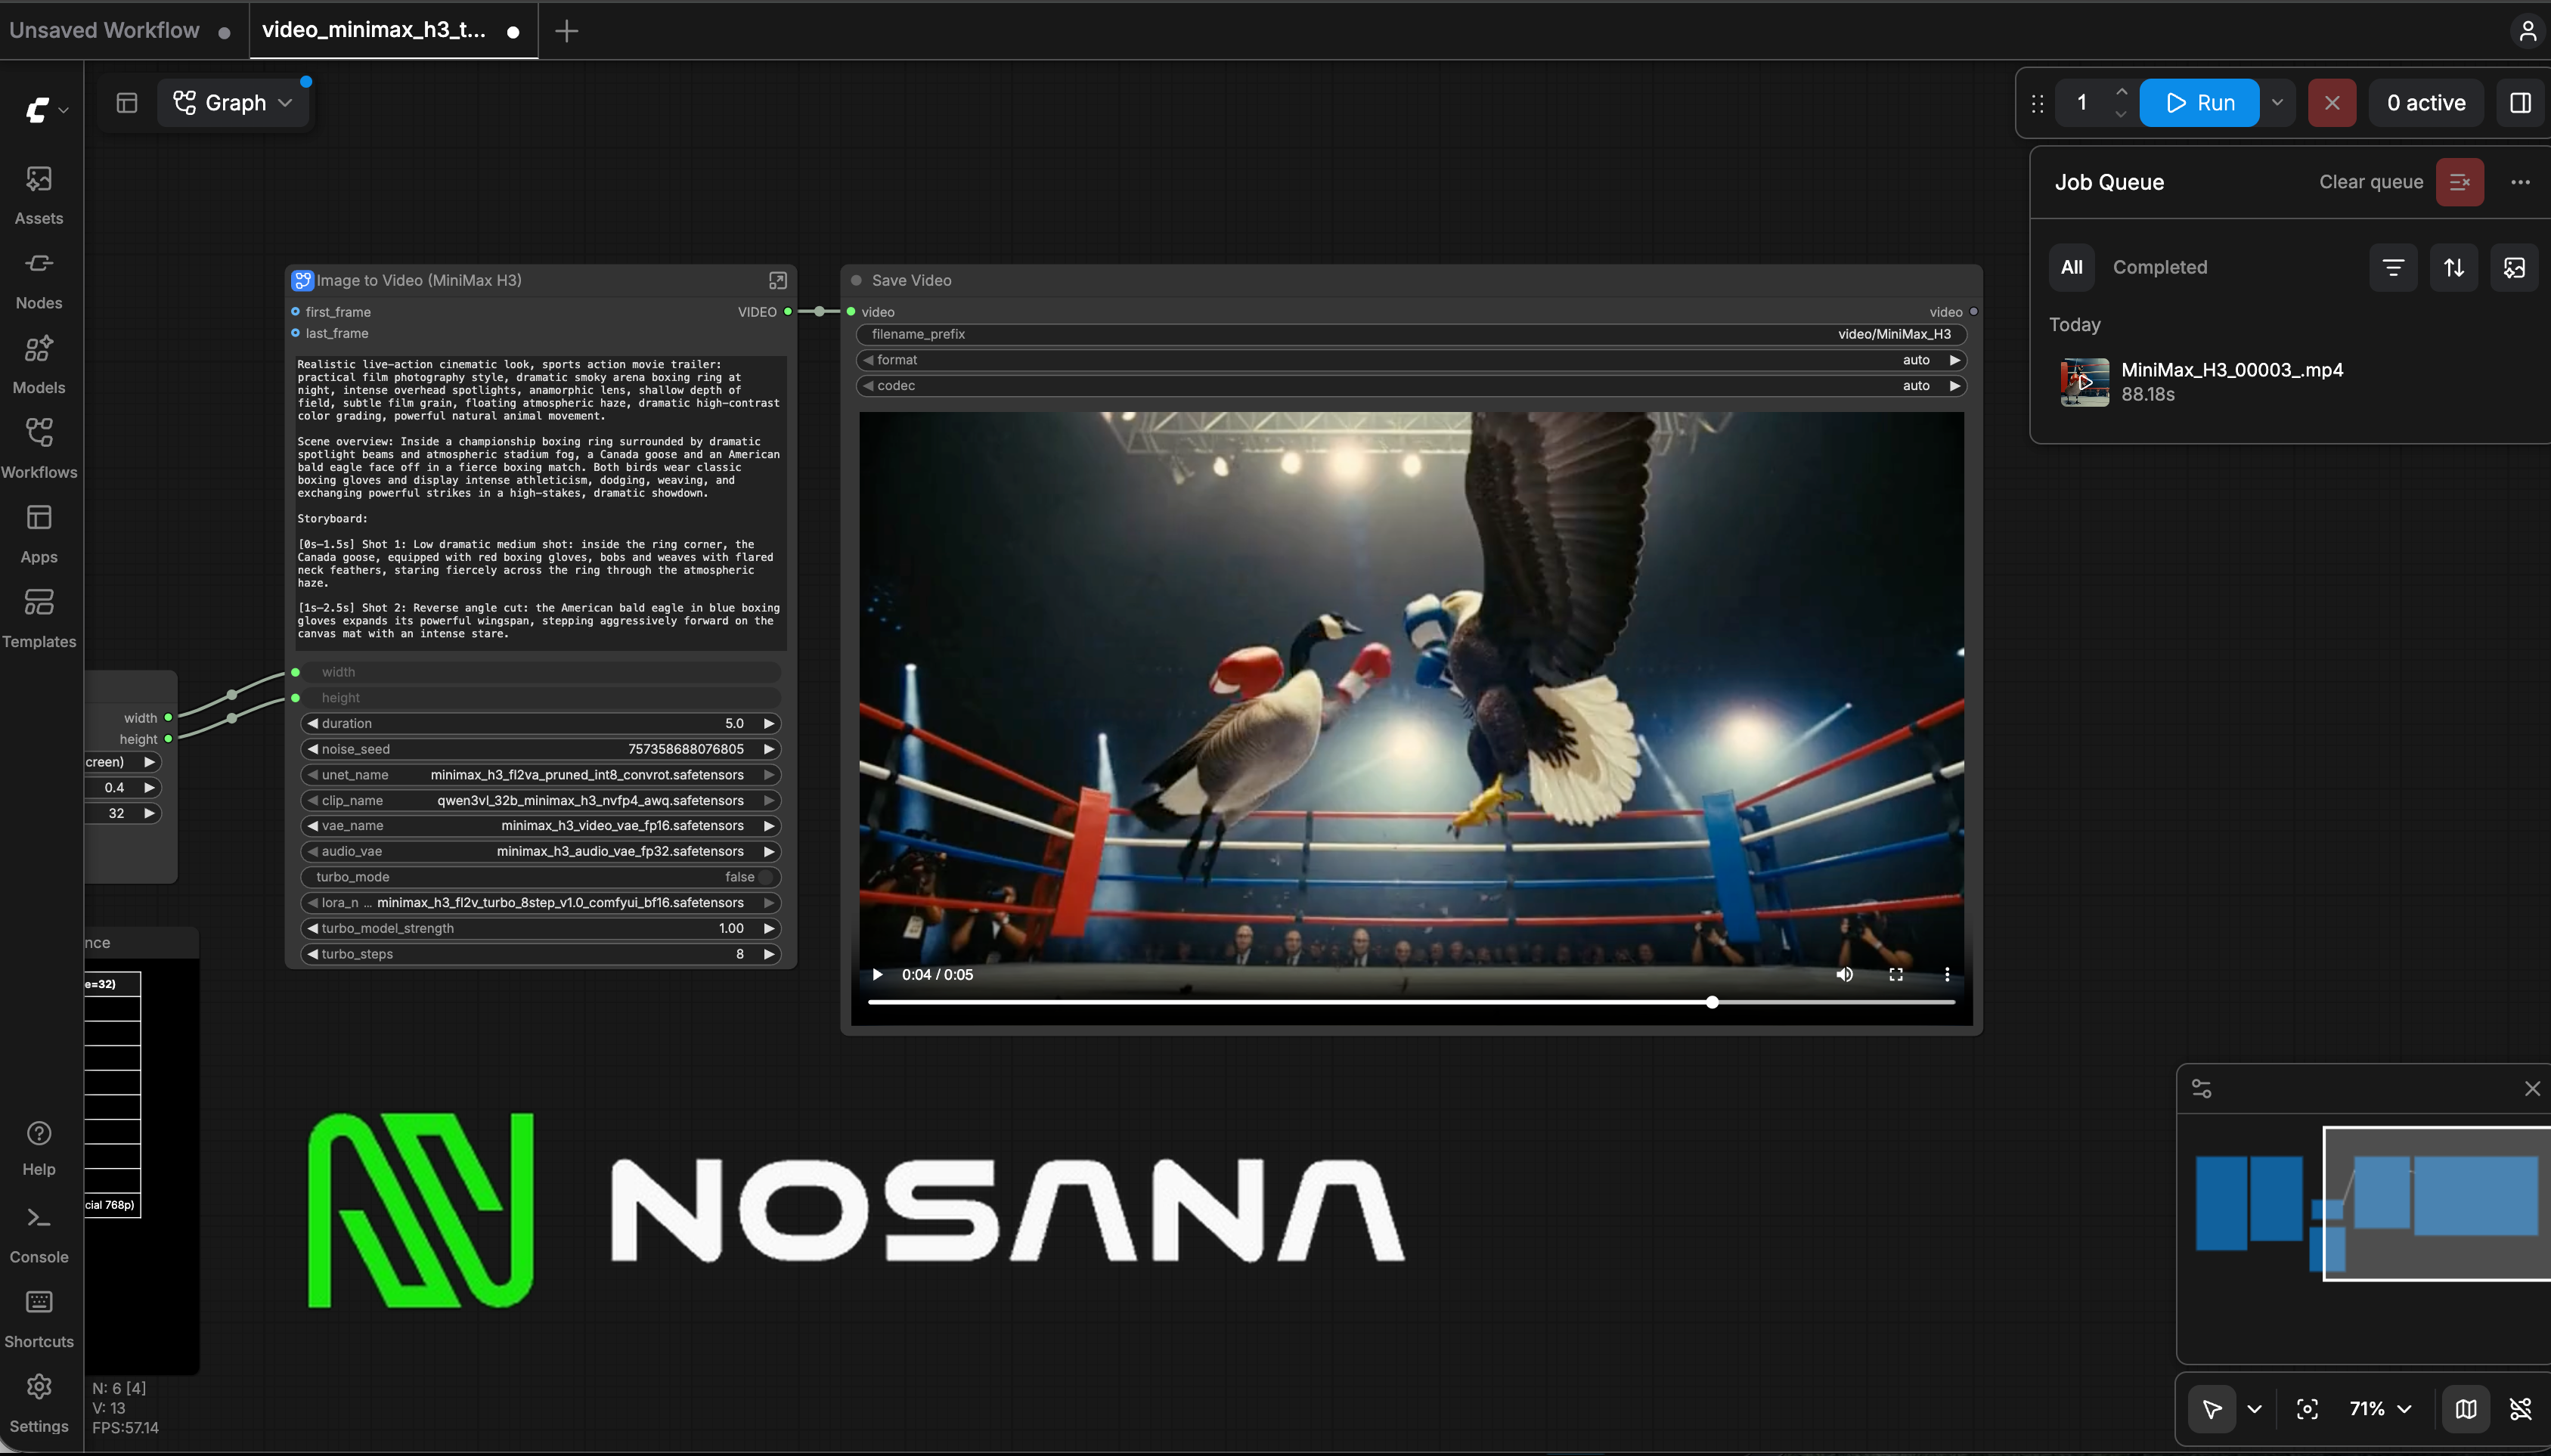Open minimap settings sliders icon
The image size is (2551, 1456).
[2201, 1088]
